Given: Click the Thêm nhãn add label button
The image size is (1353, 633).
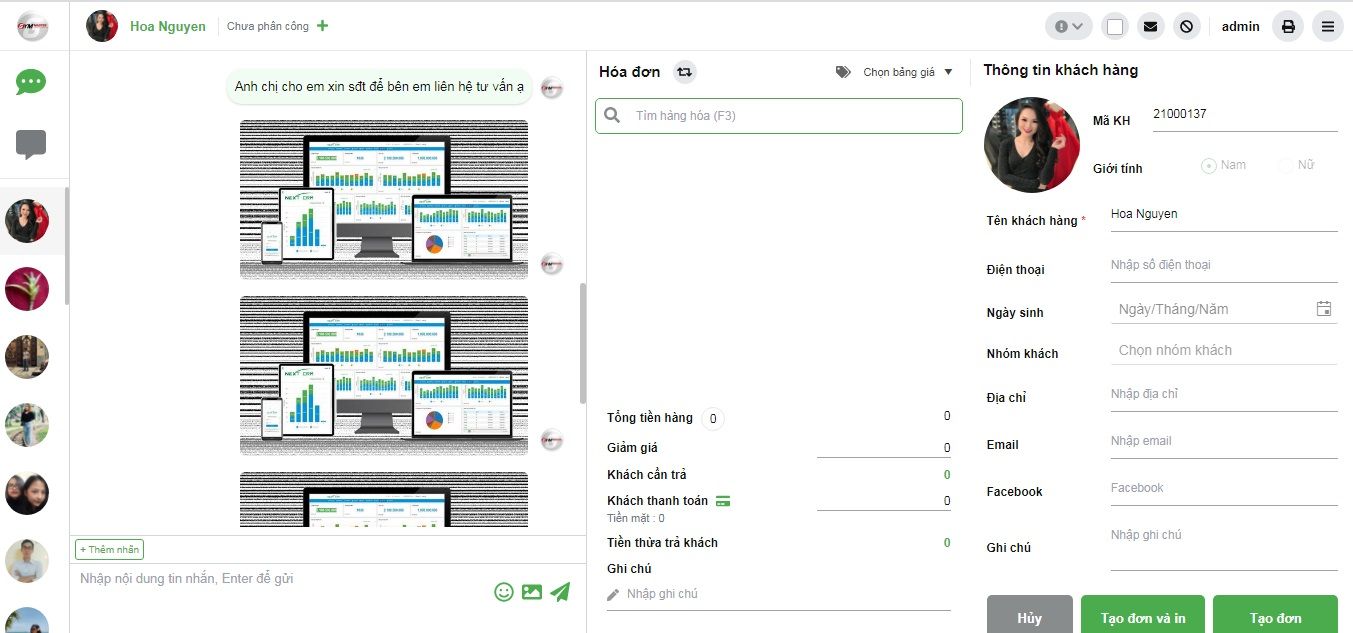Looking at the screenshot, I should (109, 549).
